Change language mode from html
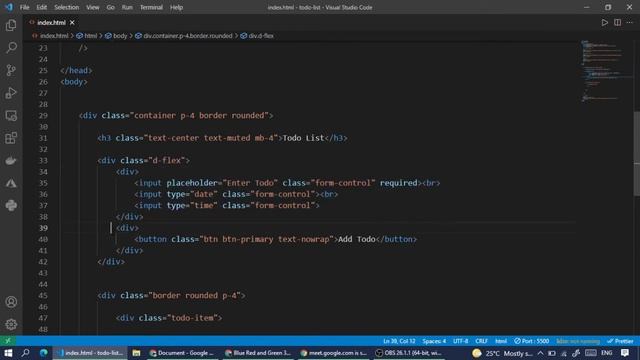640x360 pixels. 501,341
